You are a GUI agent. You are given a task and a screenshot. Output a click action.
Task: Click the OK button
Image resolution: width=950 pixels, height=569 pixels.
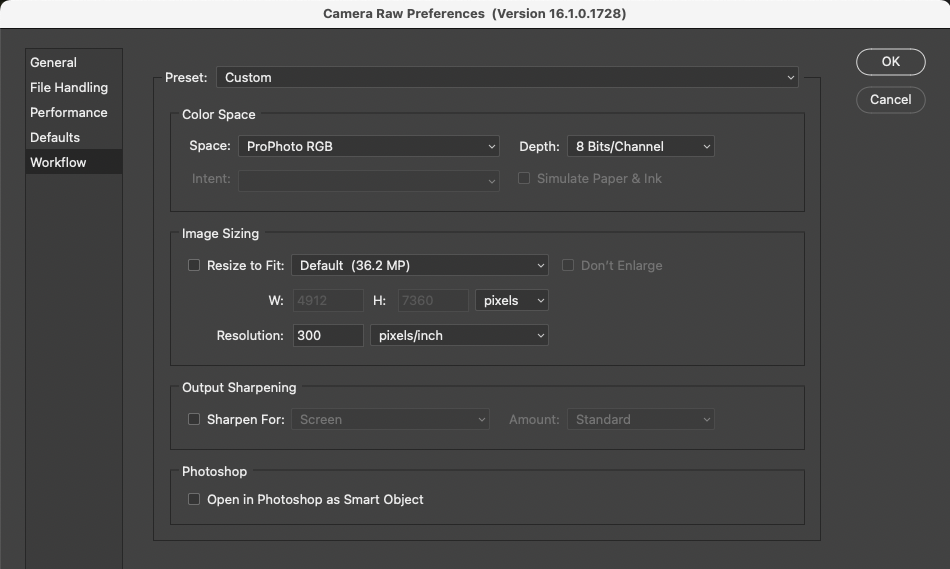890,62
